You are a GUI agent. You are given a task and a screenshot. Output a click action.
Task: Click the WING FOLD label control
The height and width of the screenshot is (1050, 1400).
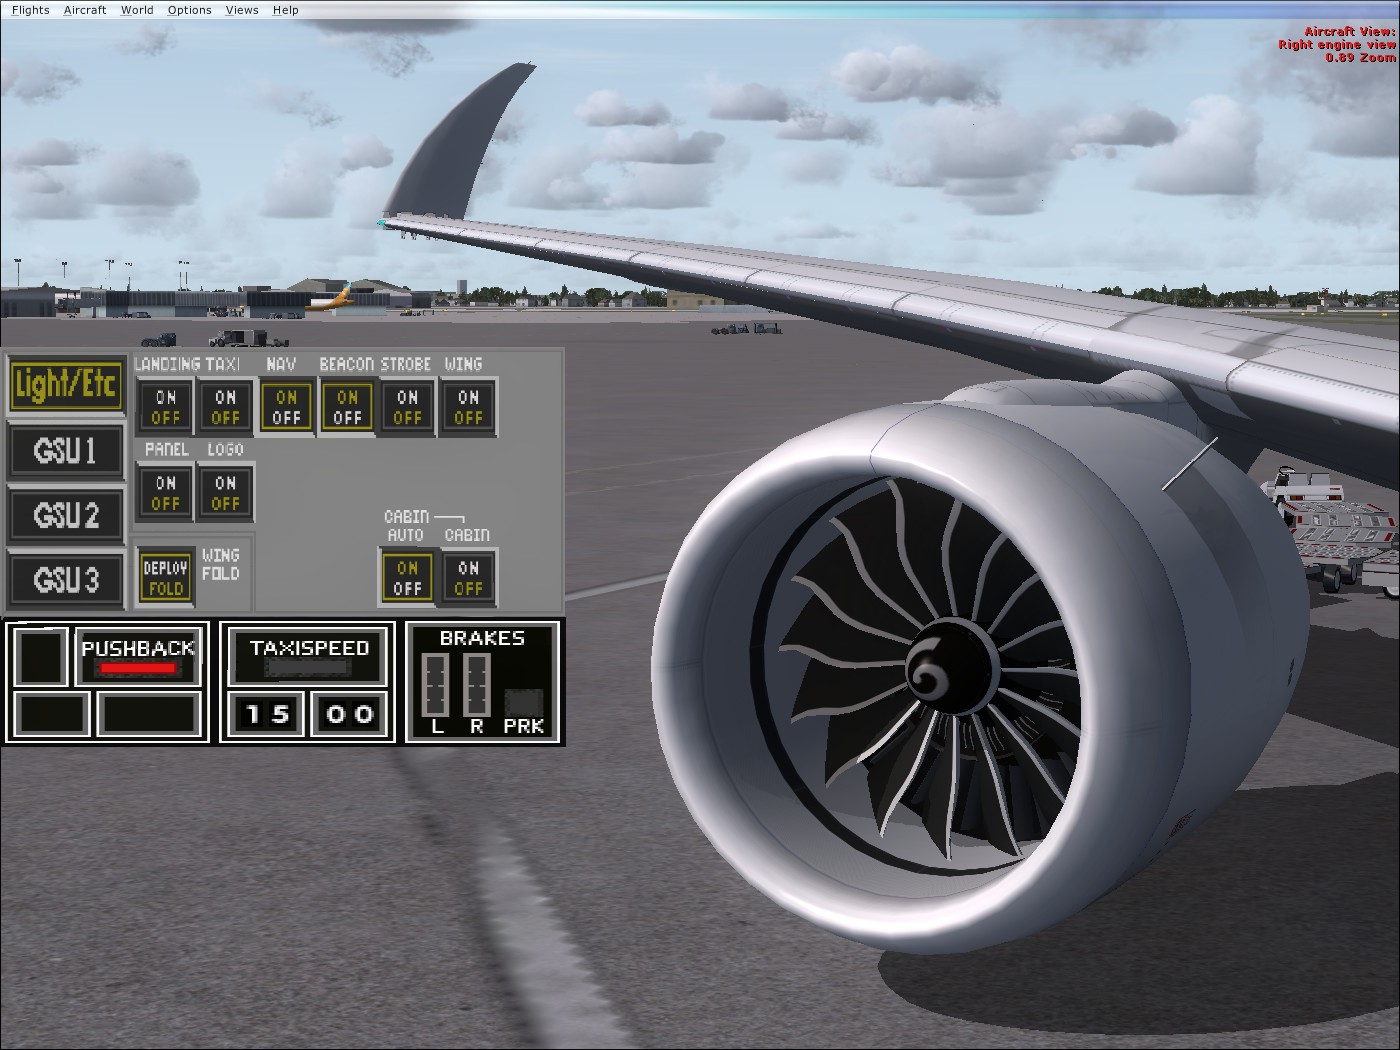[221, 565]
